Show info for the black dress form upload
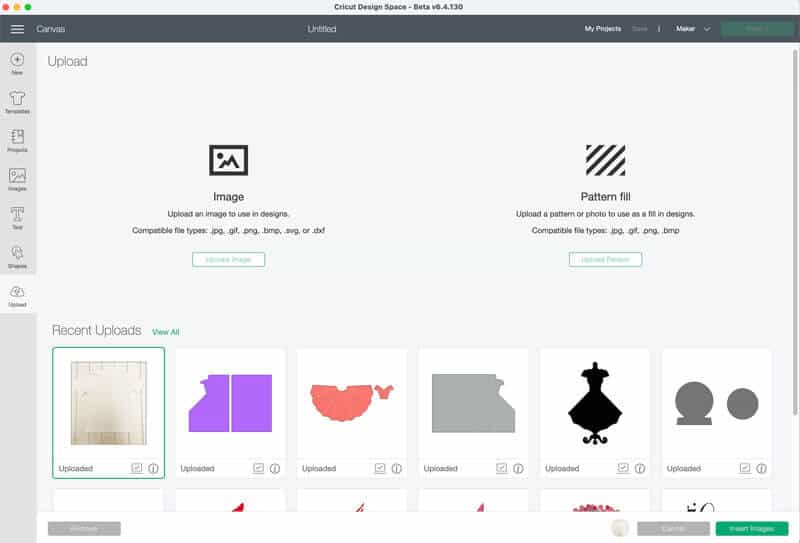 (640, 468)
